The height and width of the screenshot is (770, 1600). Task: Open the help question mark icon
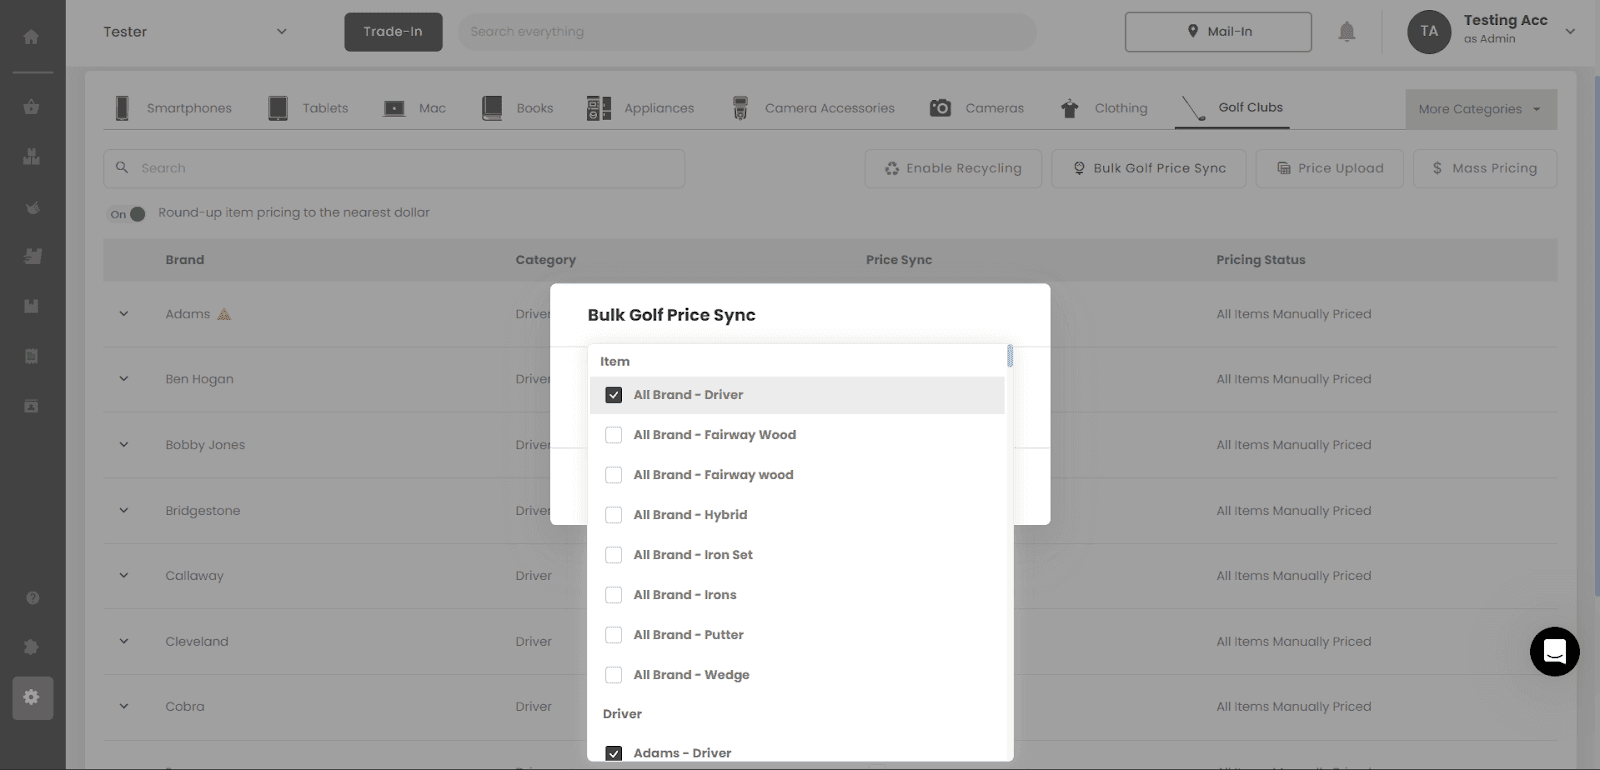(32, 598)
